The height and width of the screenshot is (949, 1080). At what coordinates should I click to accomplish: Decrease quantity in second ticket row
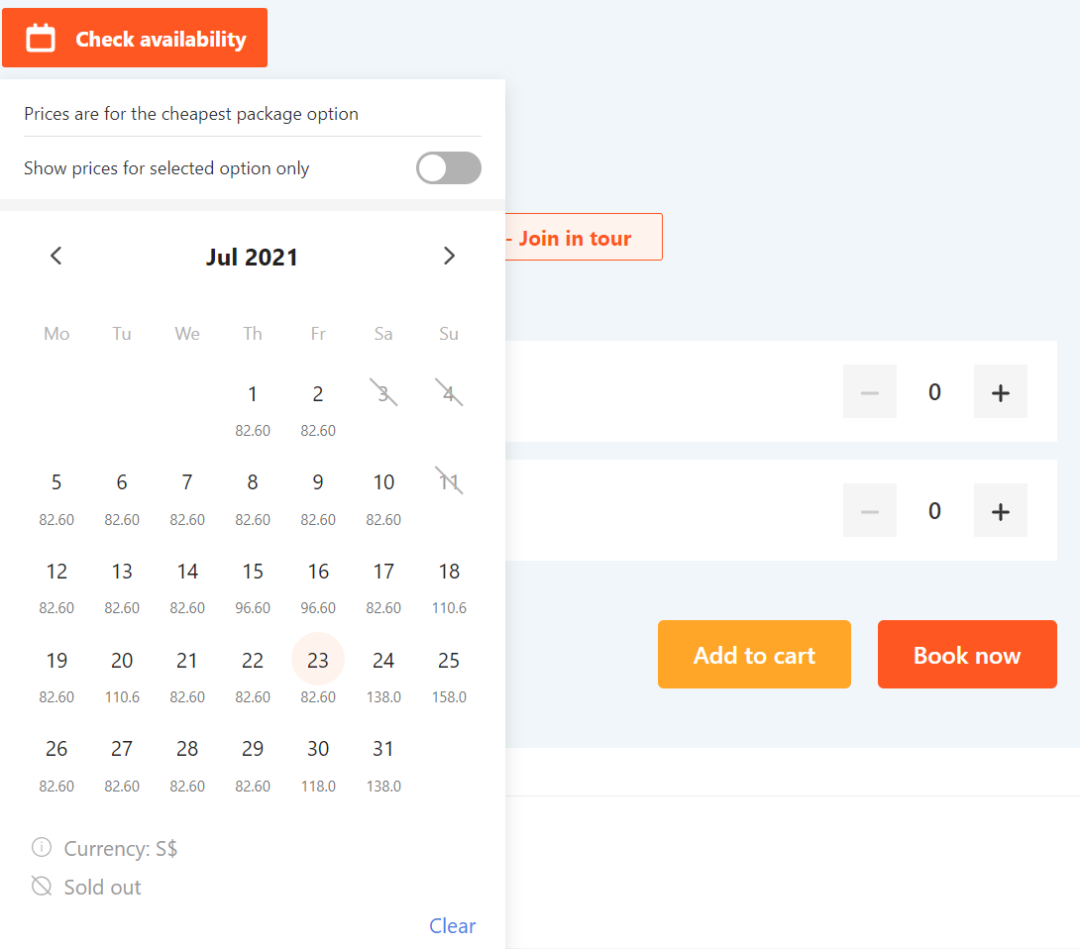870,510
